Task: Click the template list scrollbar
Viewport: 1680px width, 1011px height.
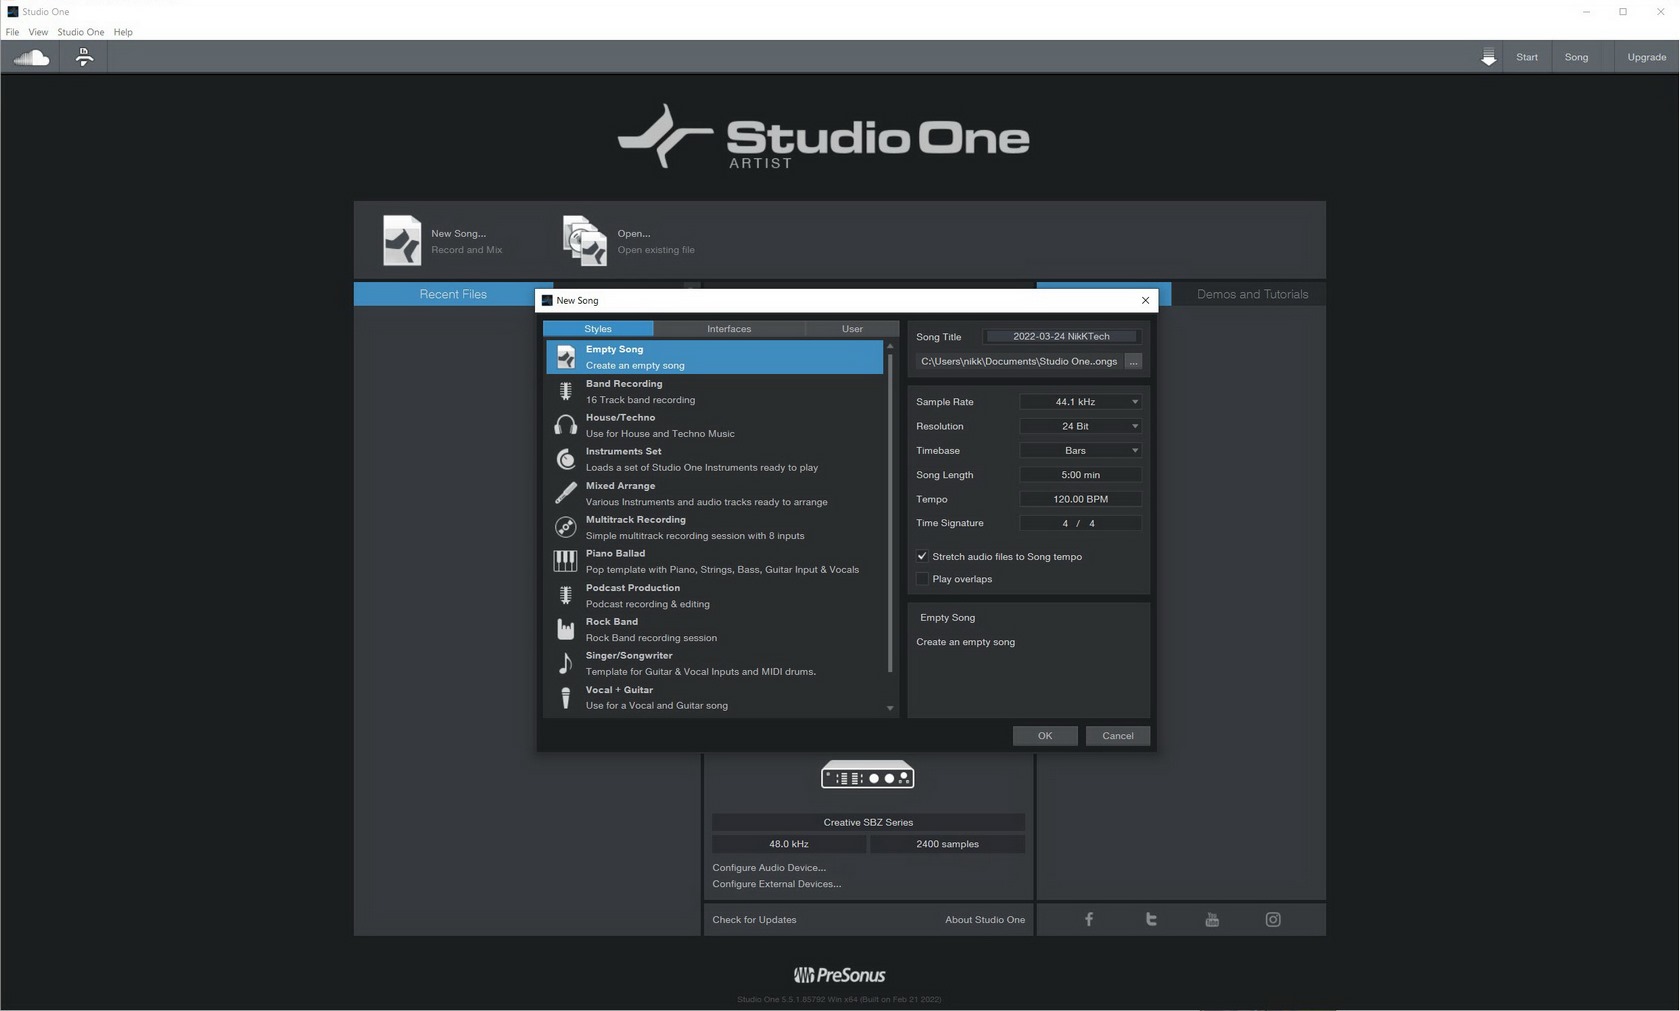Action: (x=890, y=512)
